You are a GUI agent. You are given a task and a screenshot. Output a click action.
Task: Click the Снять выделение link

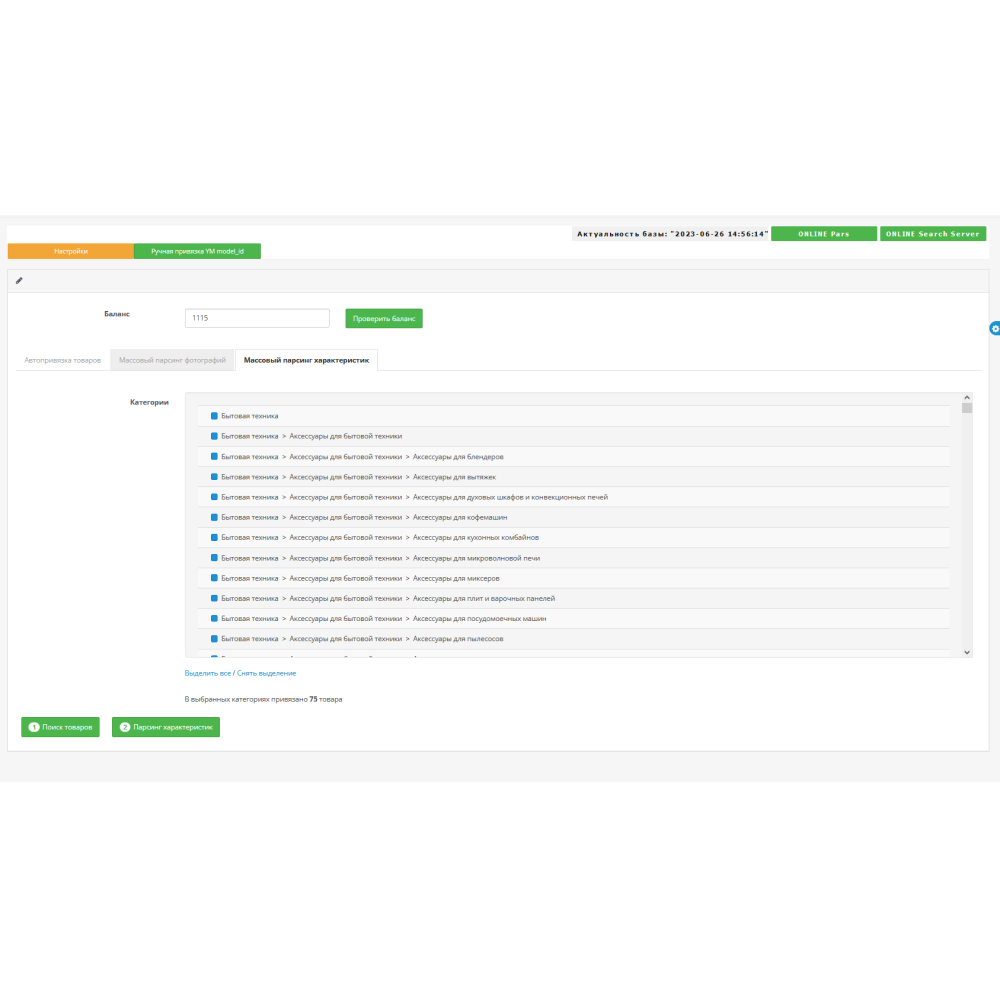pos(266,673)
